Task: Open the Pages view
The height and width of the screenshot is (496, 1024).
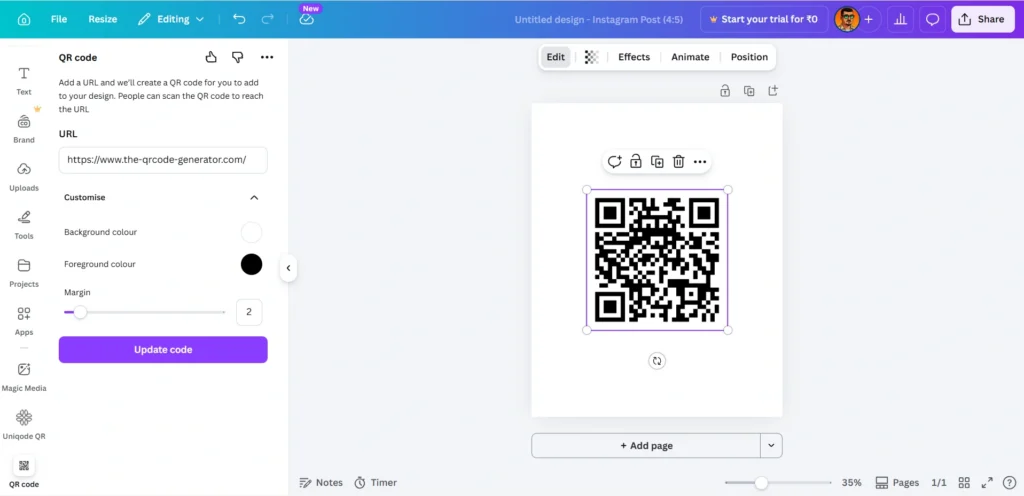Action: click(897, 483)
